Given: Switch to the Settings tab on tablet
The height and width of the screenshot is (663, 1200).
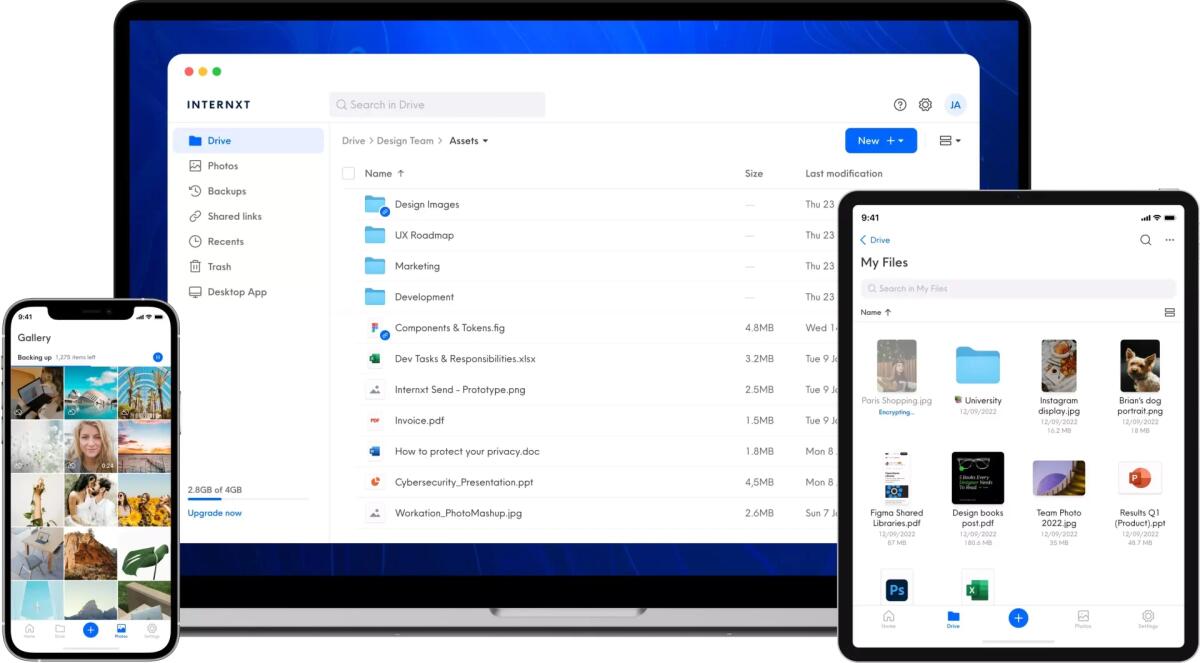Looking at the screenshot, I should pyautogui.click(x=1147, y=618).
